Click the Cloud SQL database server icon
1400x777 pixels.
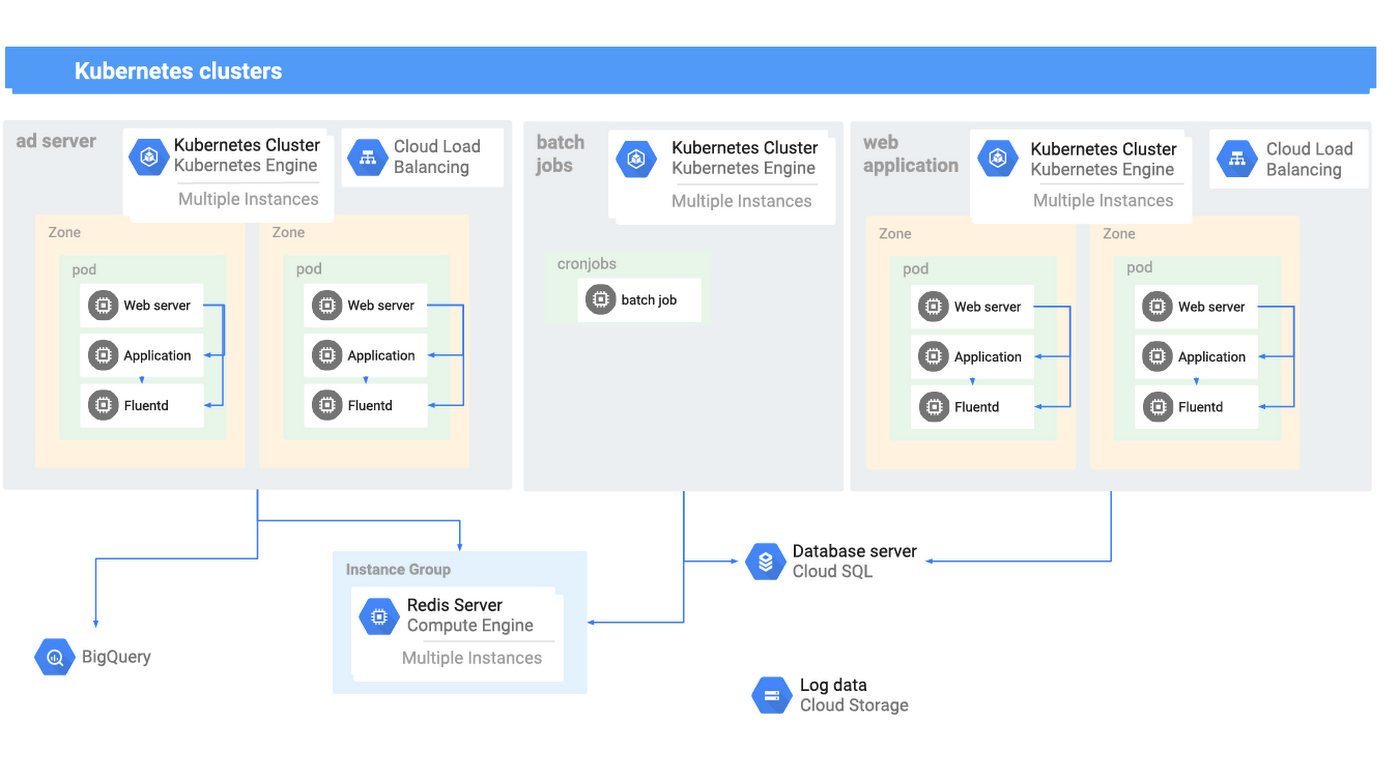(x=766, y=562)
